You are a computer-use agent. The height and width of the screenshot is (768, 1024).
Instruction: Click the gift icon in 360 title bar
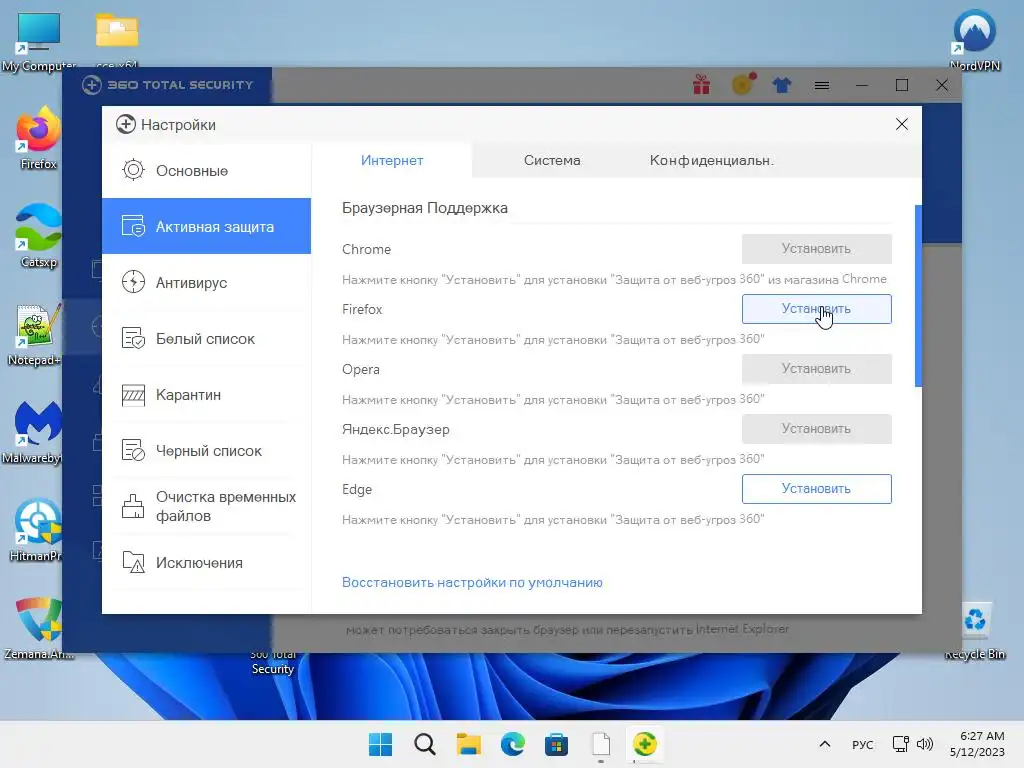702,85
